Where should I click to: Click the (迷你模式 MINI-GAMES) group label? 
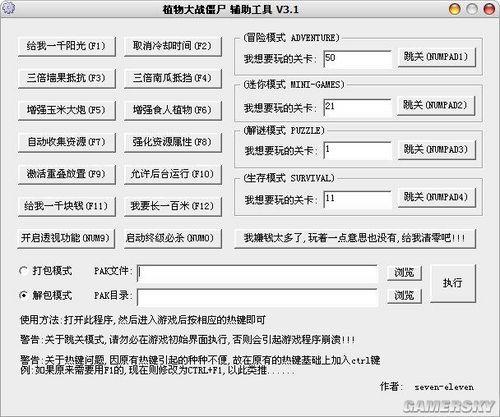294,85
